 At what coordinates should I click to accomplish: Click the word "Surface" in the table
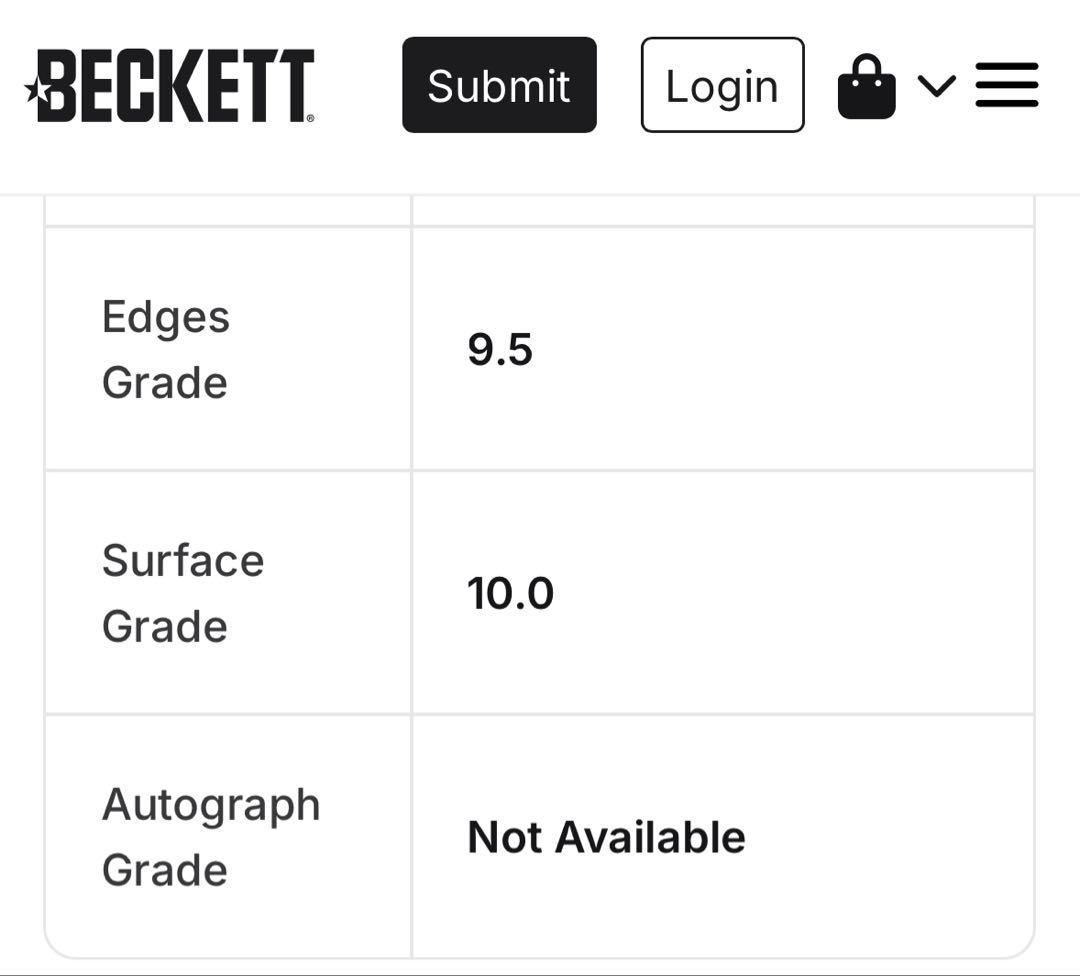point(183,561)
